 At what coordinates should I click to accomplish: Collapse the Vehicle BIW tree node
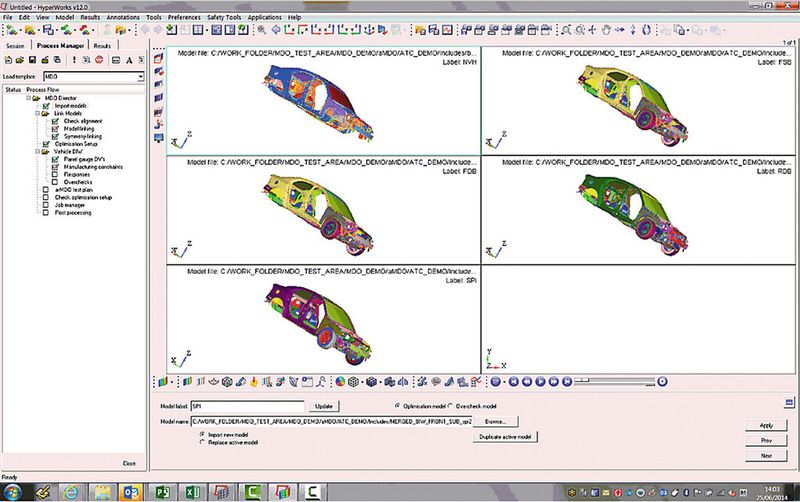tap(38, 152)
